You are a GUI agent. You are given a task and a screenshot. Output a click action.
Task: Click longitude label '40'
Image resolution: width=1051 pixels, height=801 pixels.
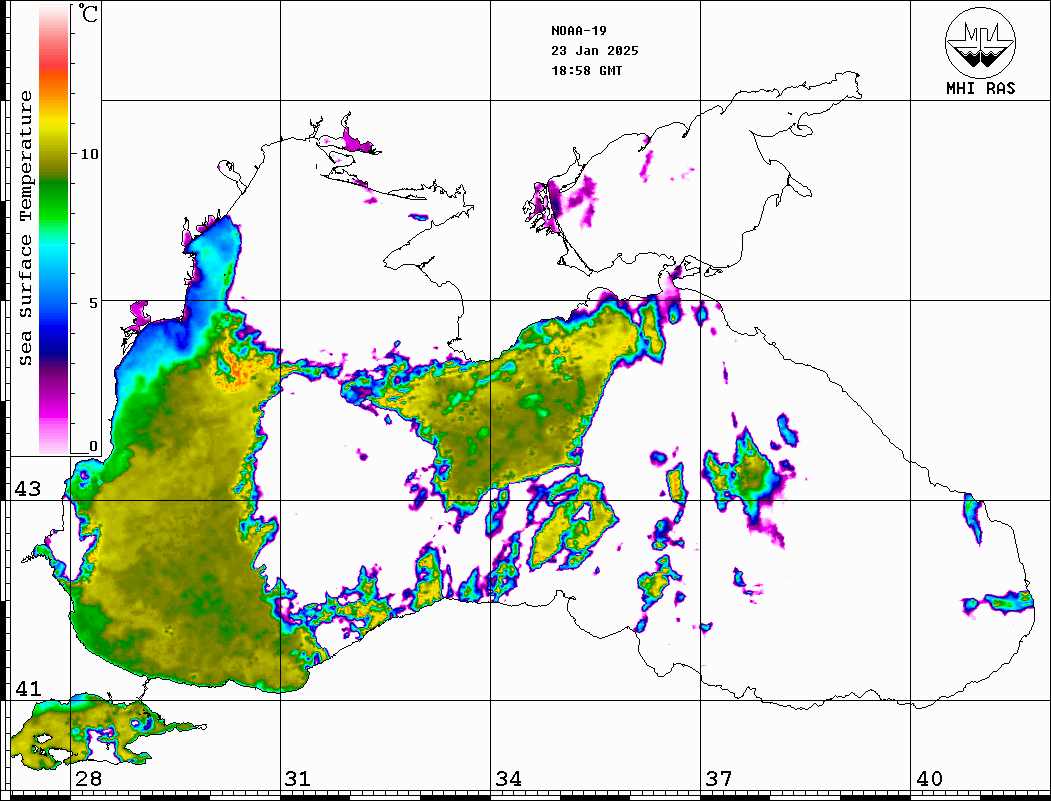(x=929, y=779)
